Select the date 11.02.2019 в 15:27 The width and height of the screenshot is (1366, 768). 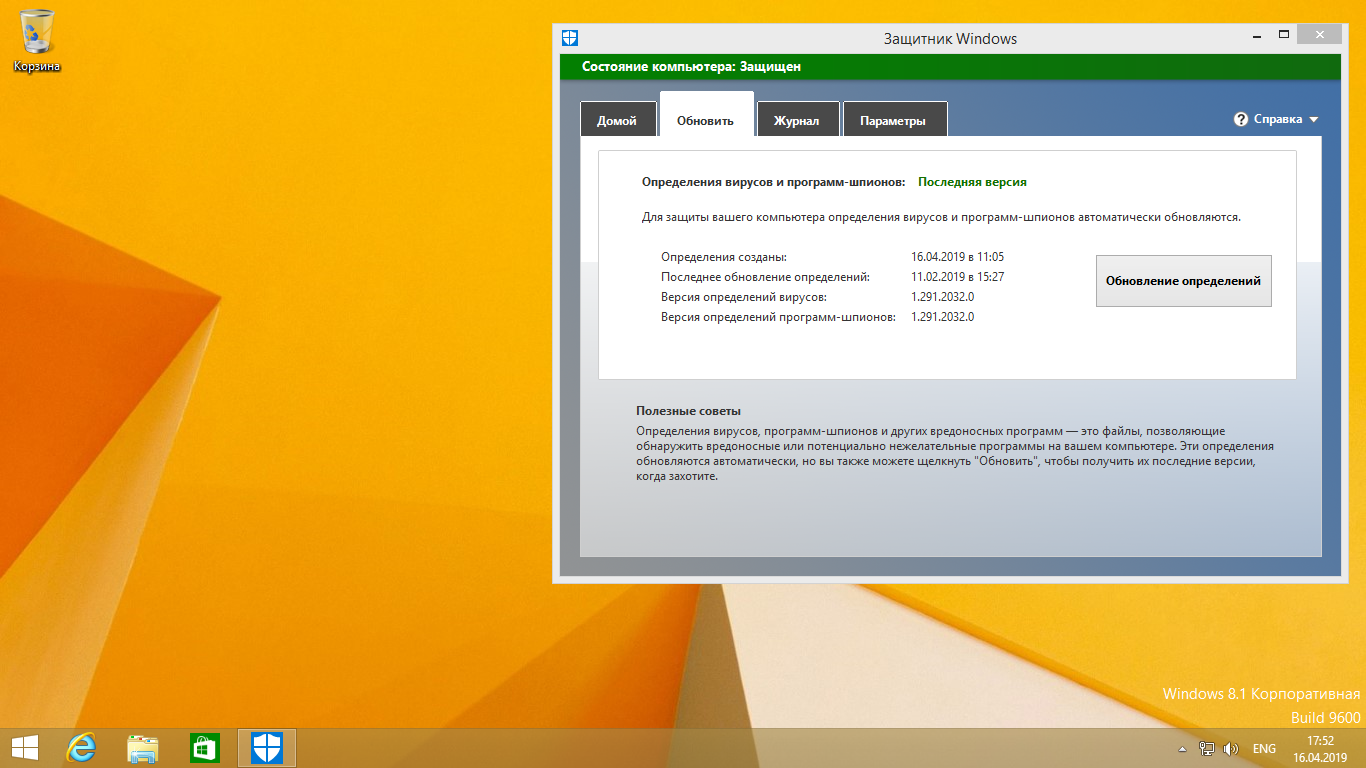(x=957, y=277)
